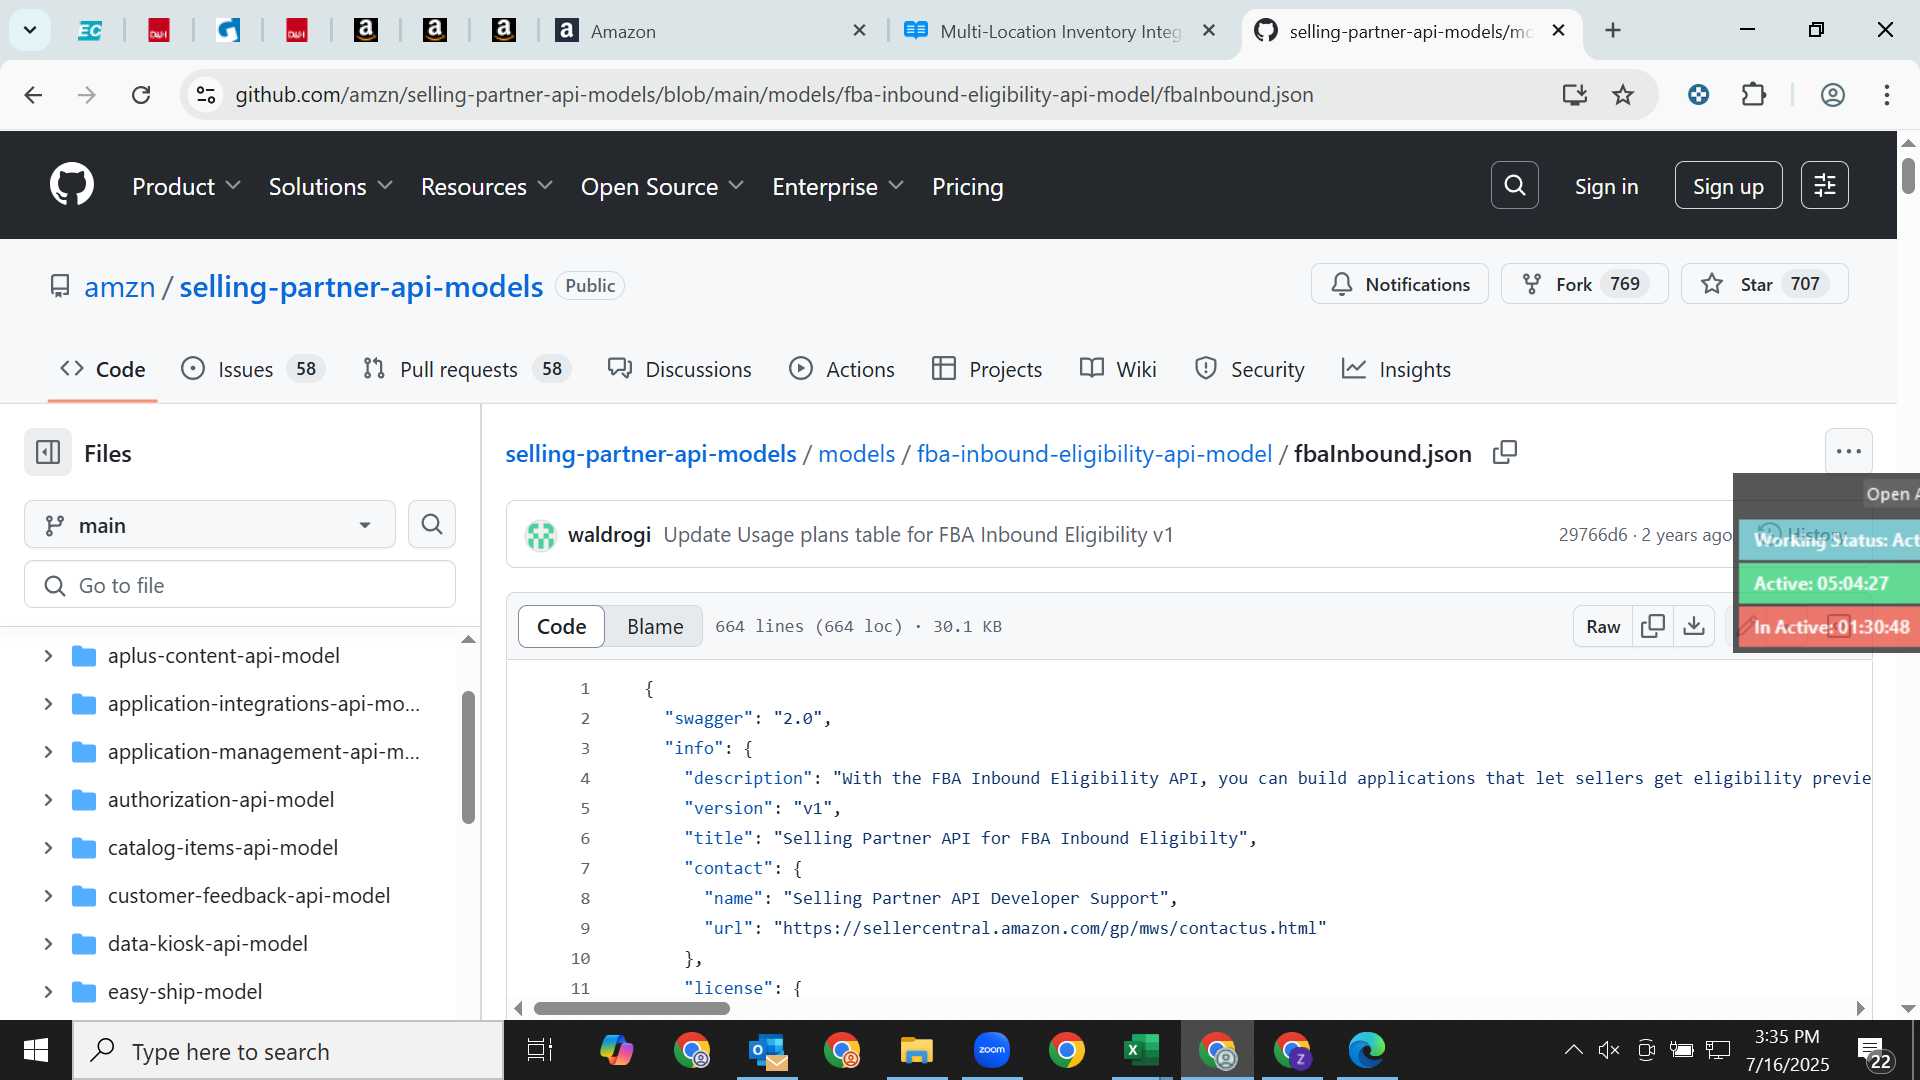
Task: Open Chrome profile avatar icon
Action: pos(1832,95)
